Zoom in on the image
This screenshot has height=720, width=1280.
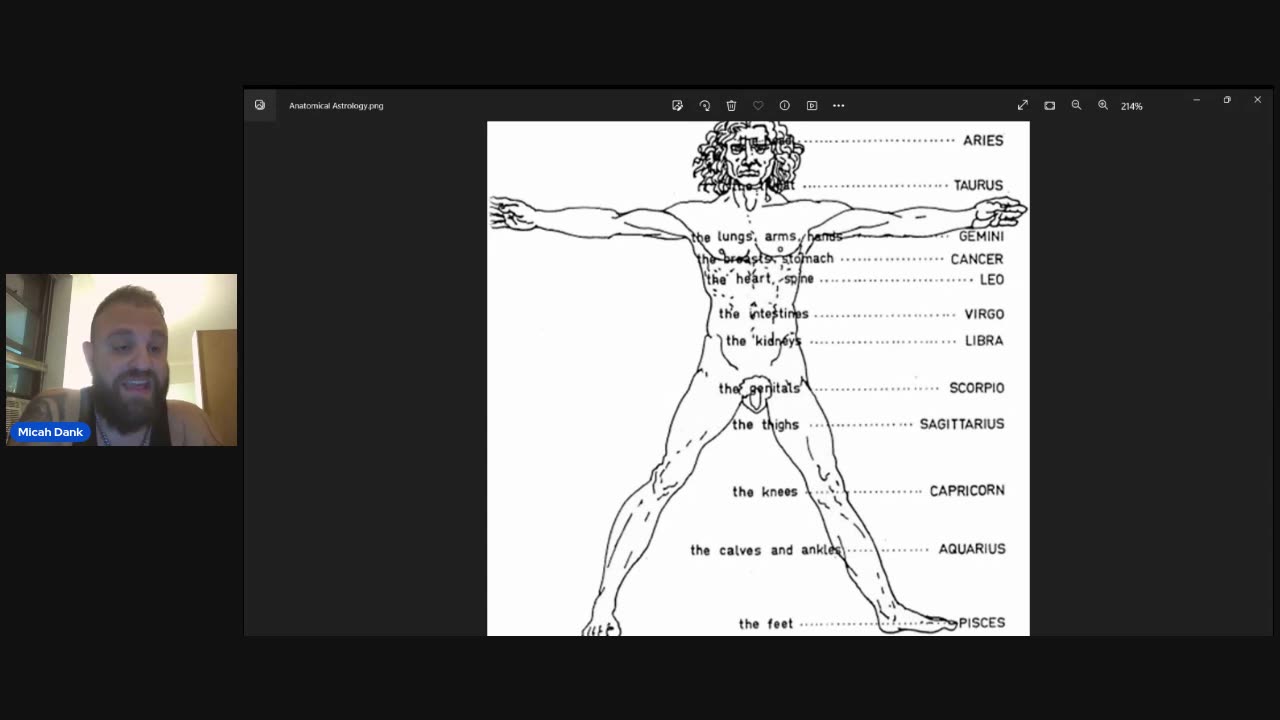(1103, 105)
